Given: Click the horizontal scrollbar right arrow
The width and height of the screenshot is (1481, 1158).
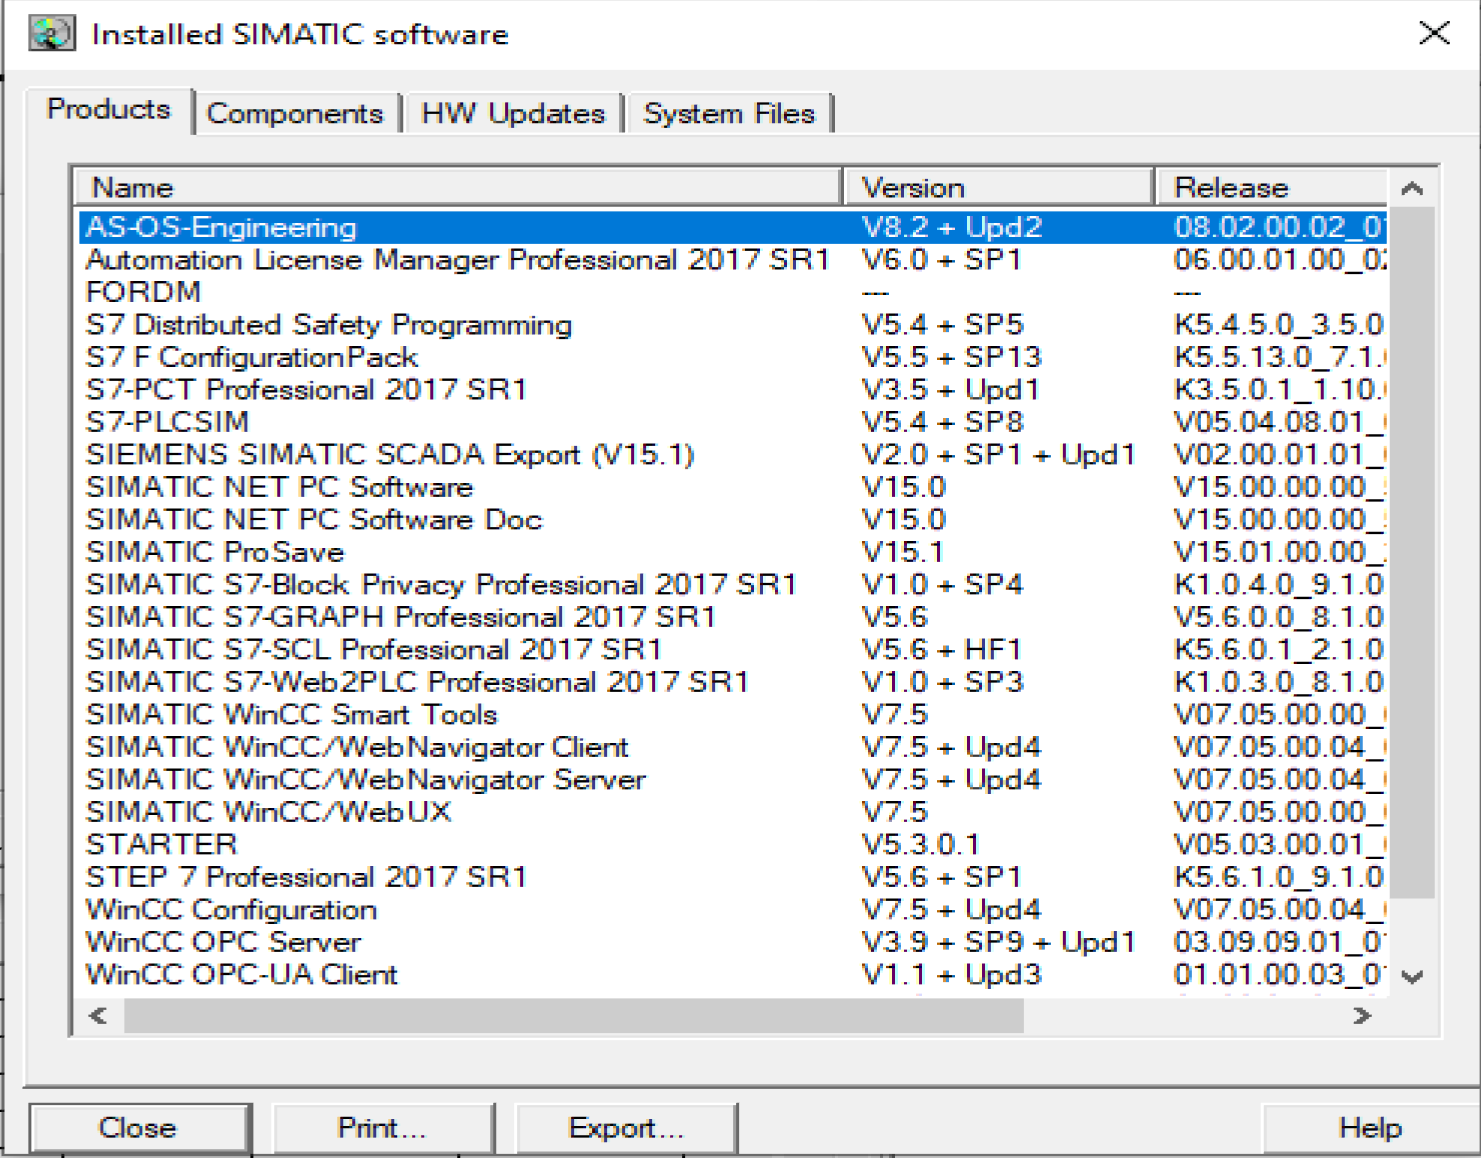Looking at the screenshot, I should coord(1362,1016).
